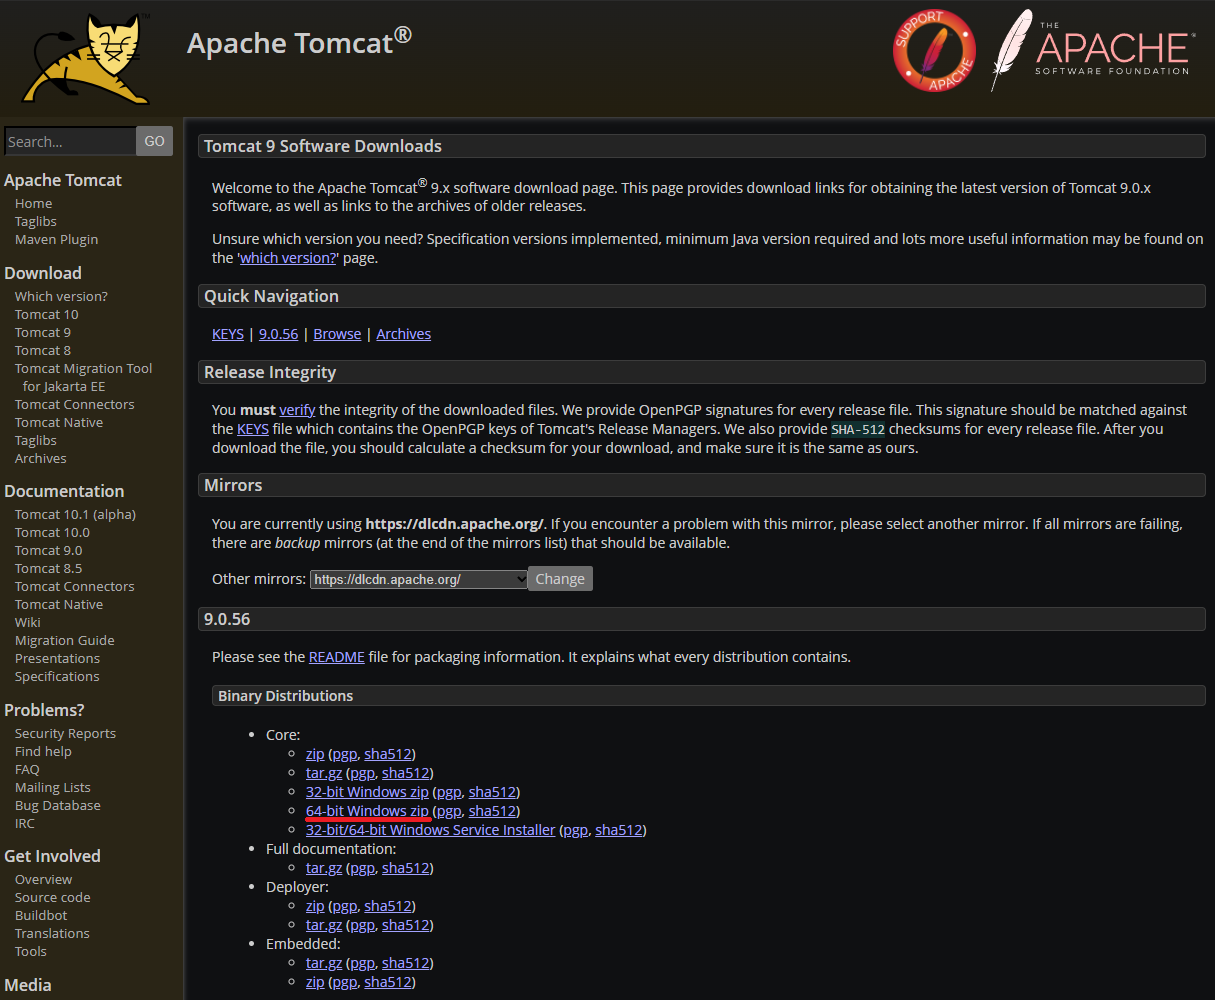Click the Support Apache badge icon

click(x=934, y=51)
